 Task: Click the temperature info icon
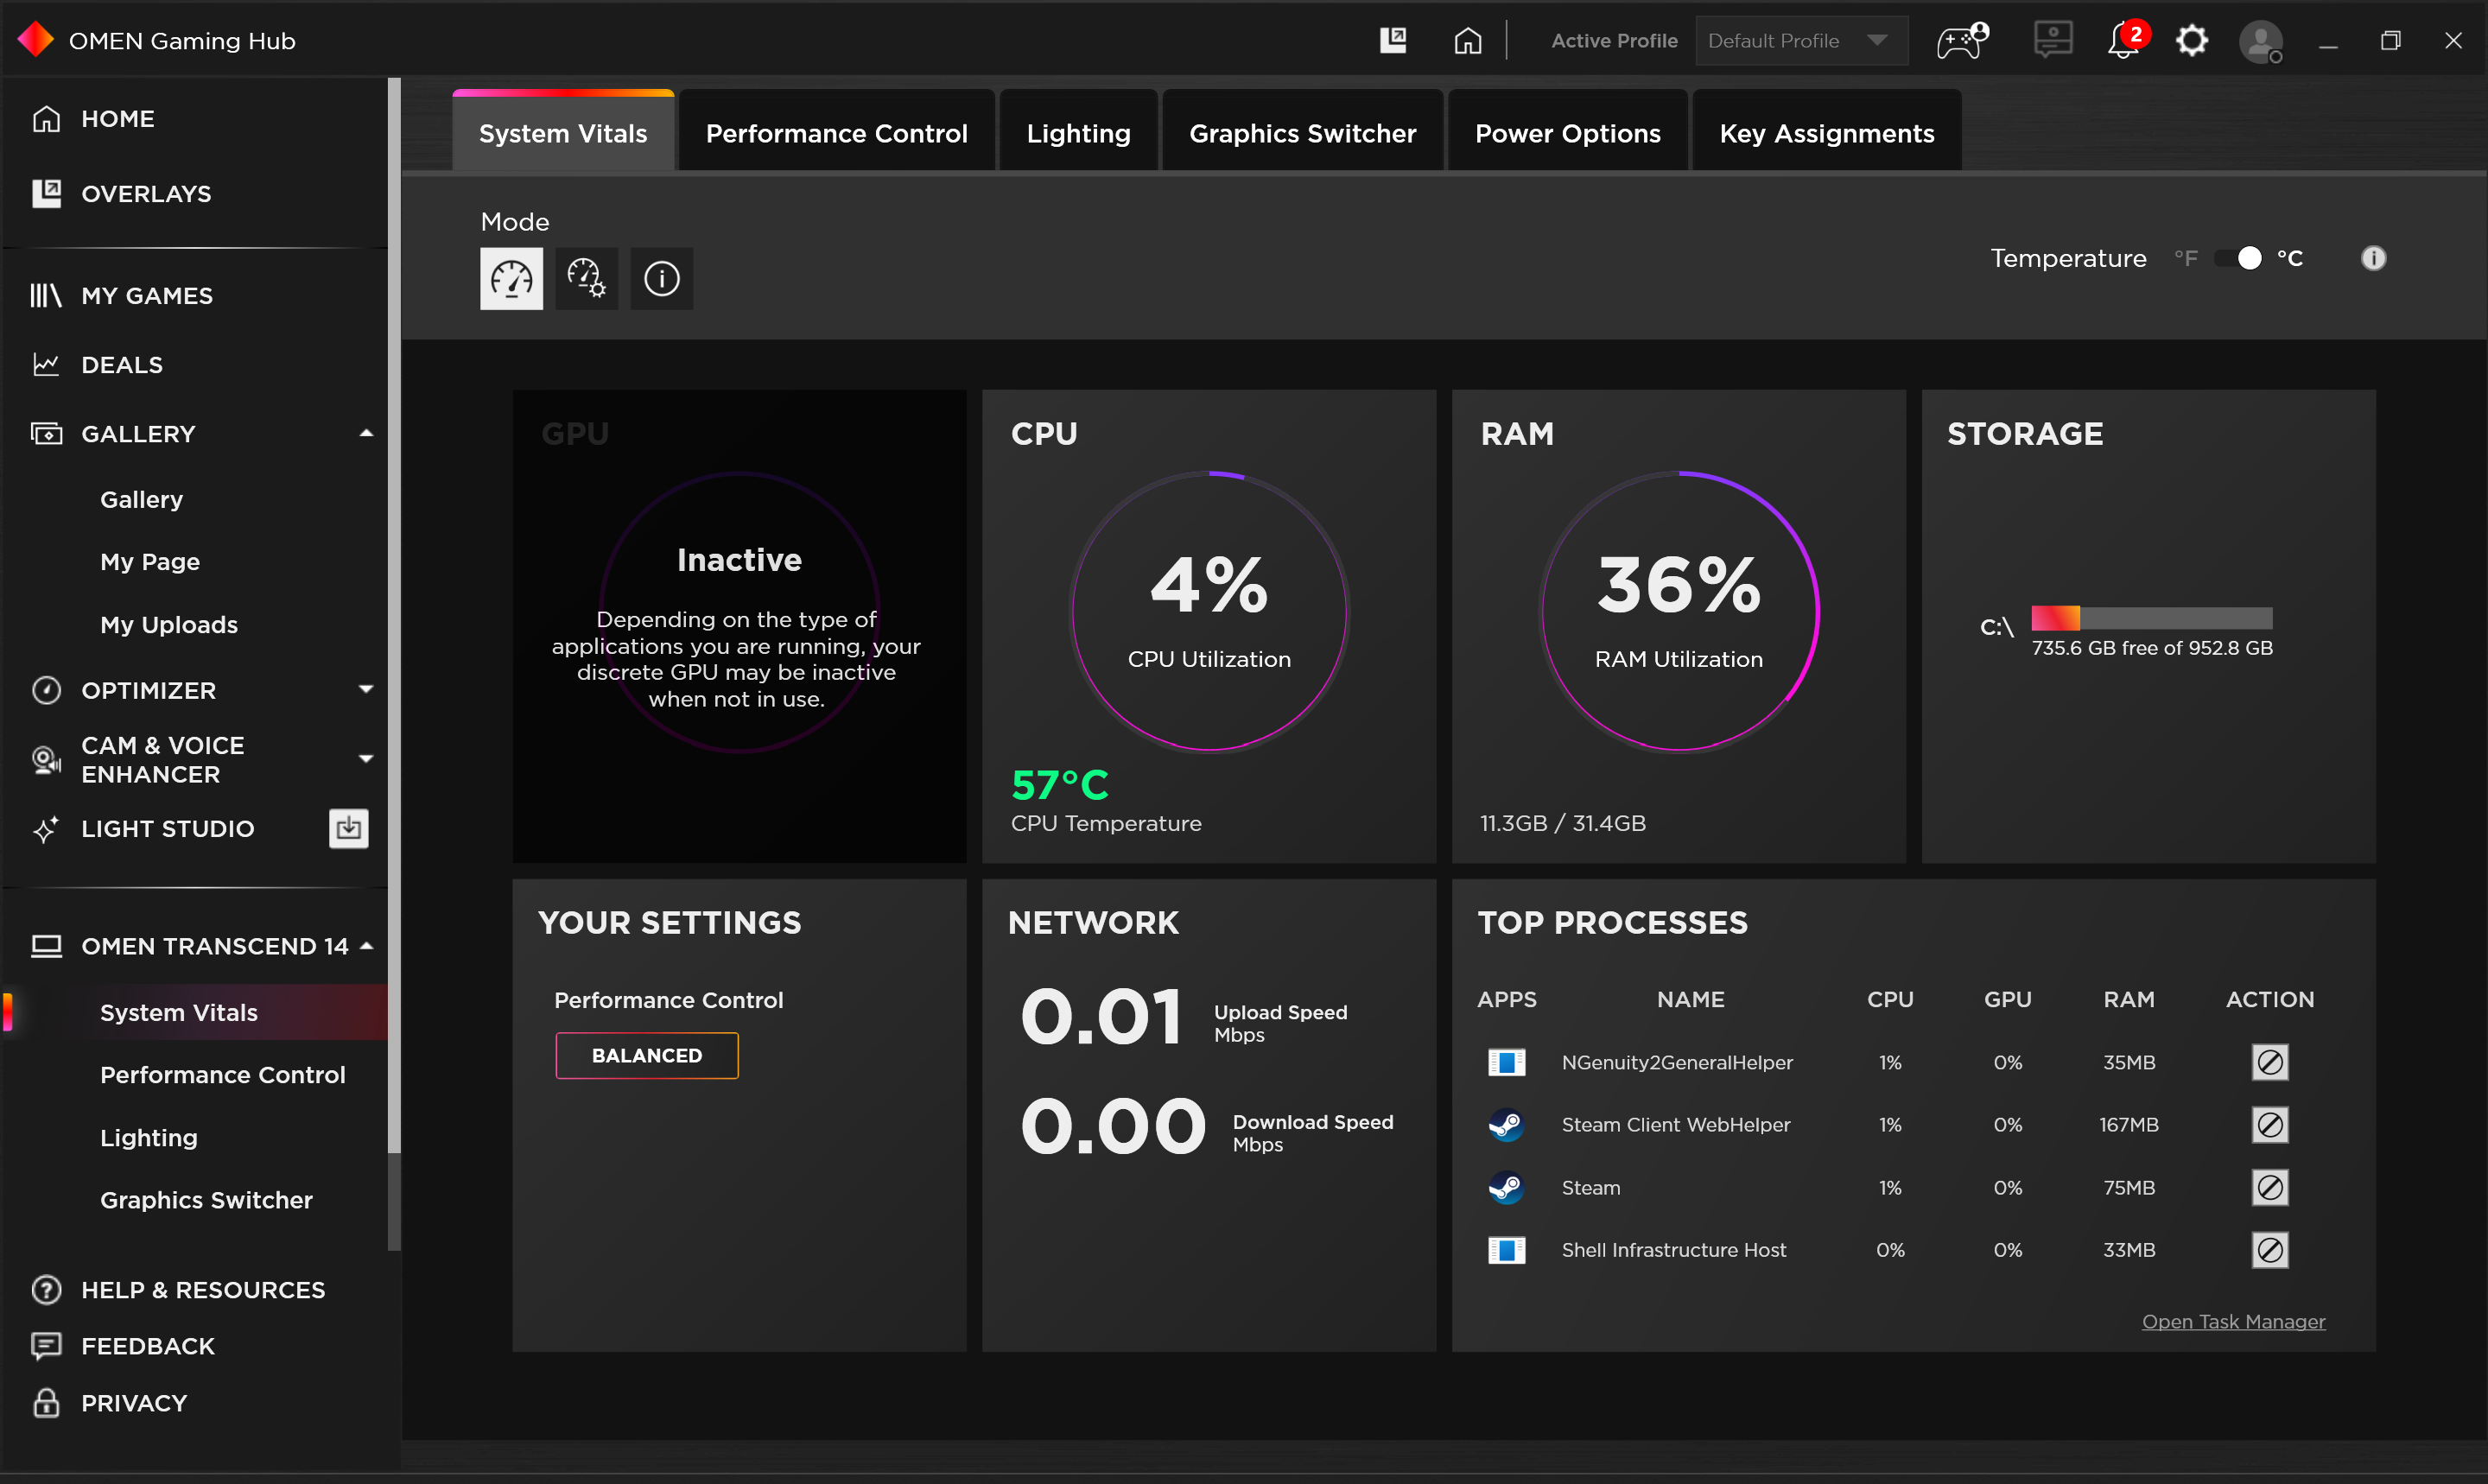click(2373, 258)
